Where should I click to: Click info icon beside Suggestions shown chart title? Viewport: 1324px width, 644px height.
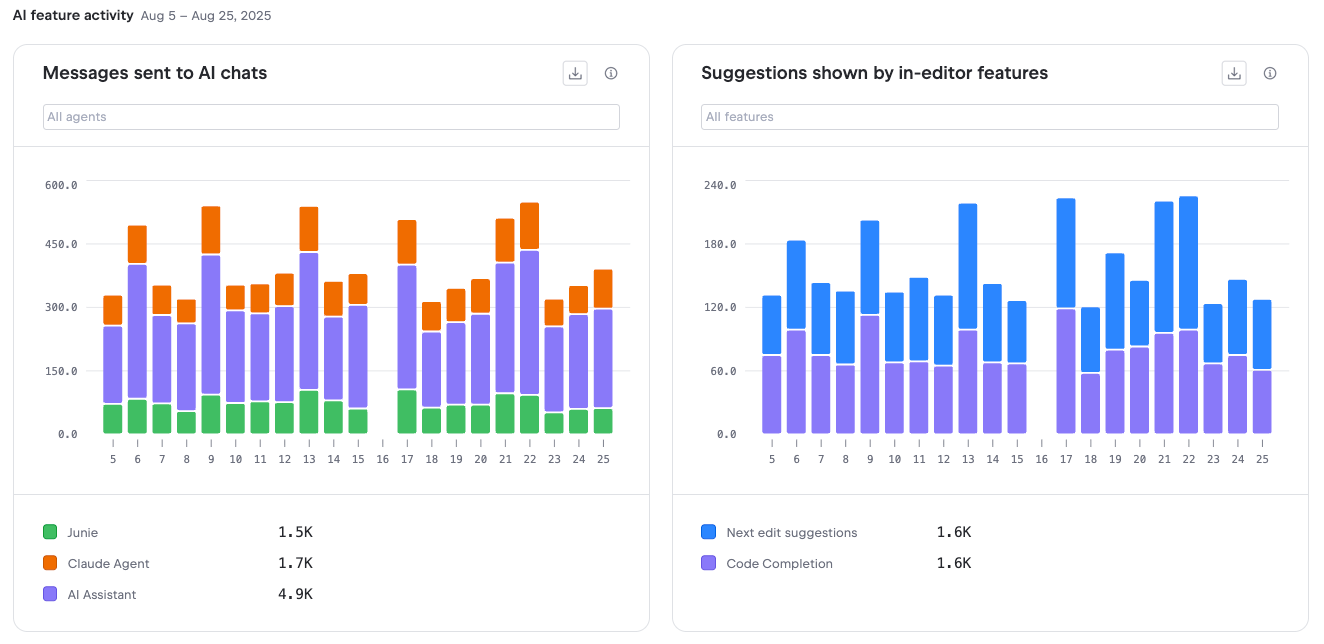pos(1270,73)
